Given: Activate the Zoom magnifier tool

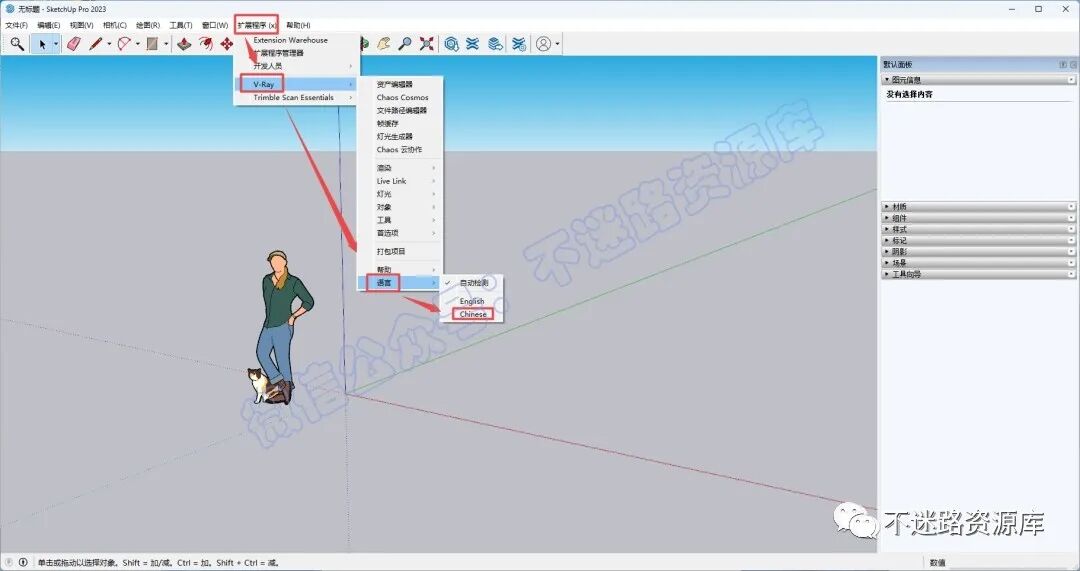Looking at the screenshot, I should click(x=405, y=44).
